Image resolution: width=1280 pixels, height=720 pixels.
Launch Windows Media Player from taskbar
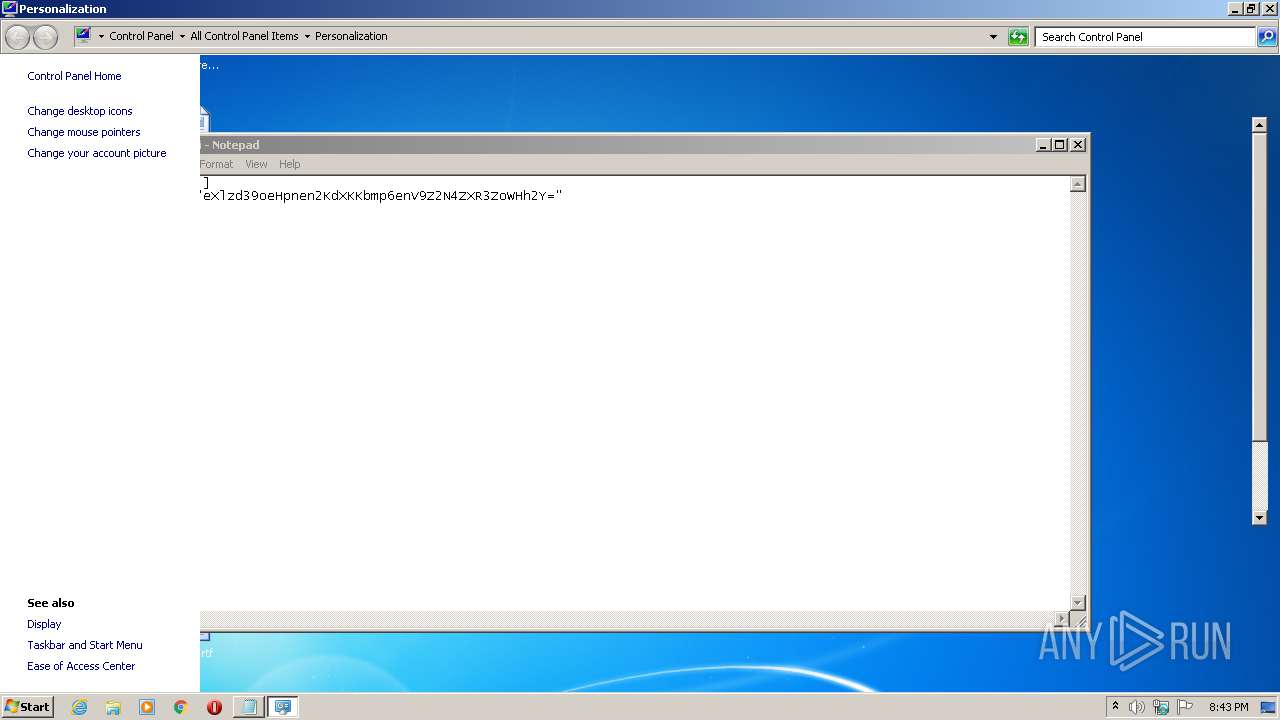click(x=147, y=707)
